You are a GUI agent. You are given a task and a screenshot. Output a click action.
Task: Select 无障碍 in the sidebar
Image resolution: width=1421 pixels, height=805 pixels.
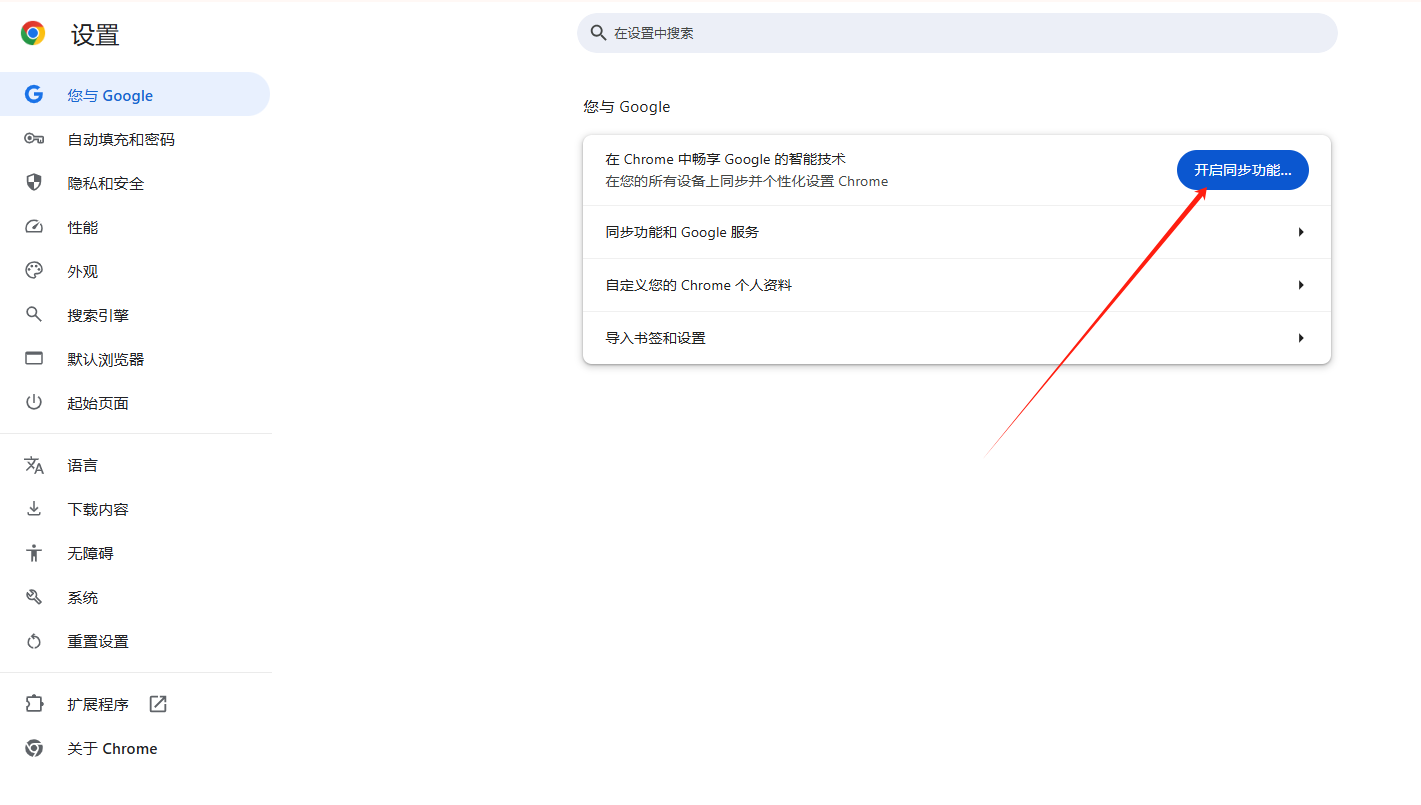pos(135,553)
